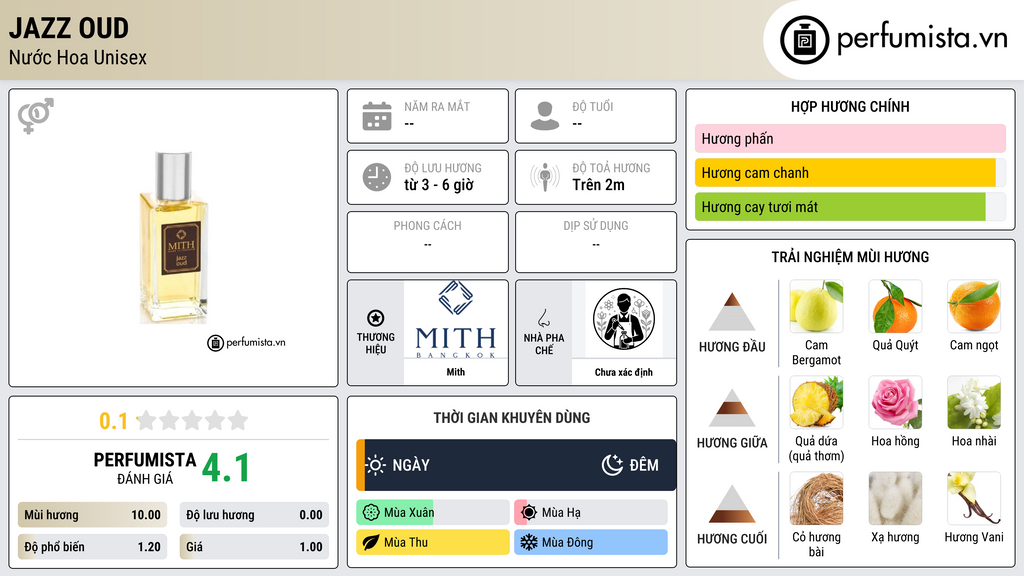Click the Hợp hương chính heading
This screenshot has width=1024, height=576.
(x=850, y=106)
